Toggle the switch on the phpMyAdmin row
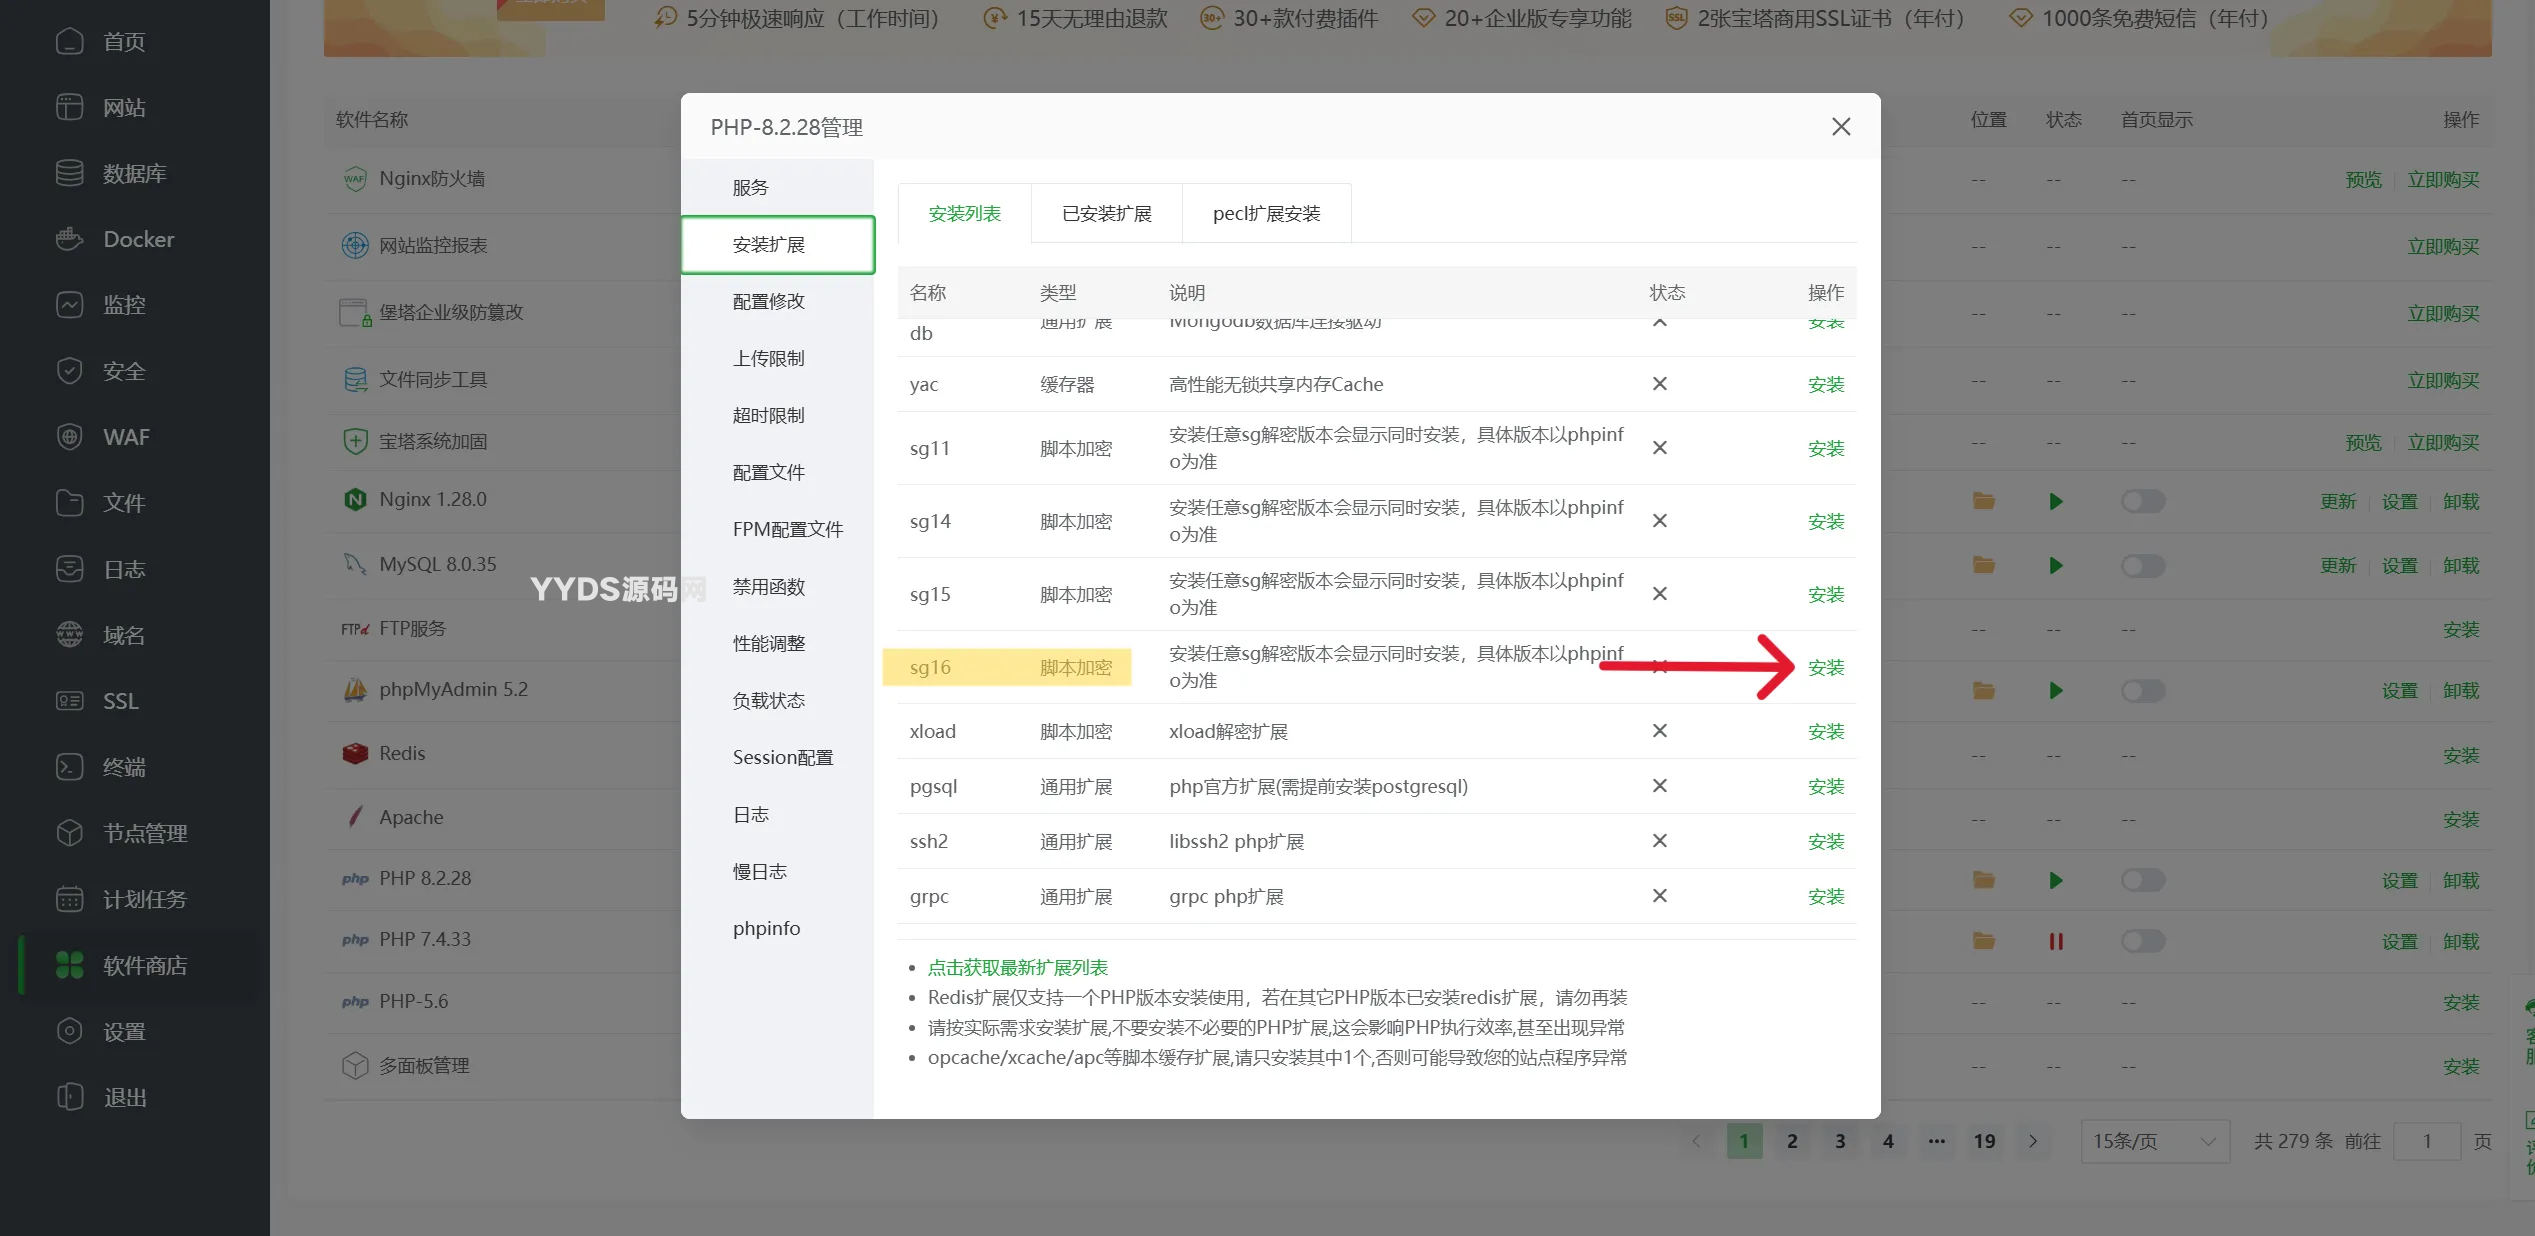 click(x=2142, y=690)
